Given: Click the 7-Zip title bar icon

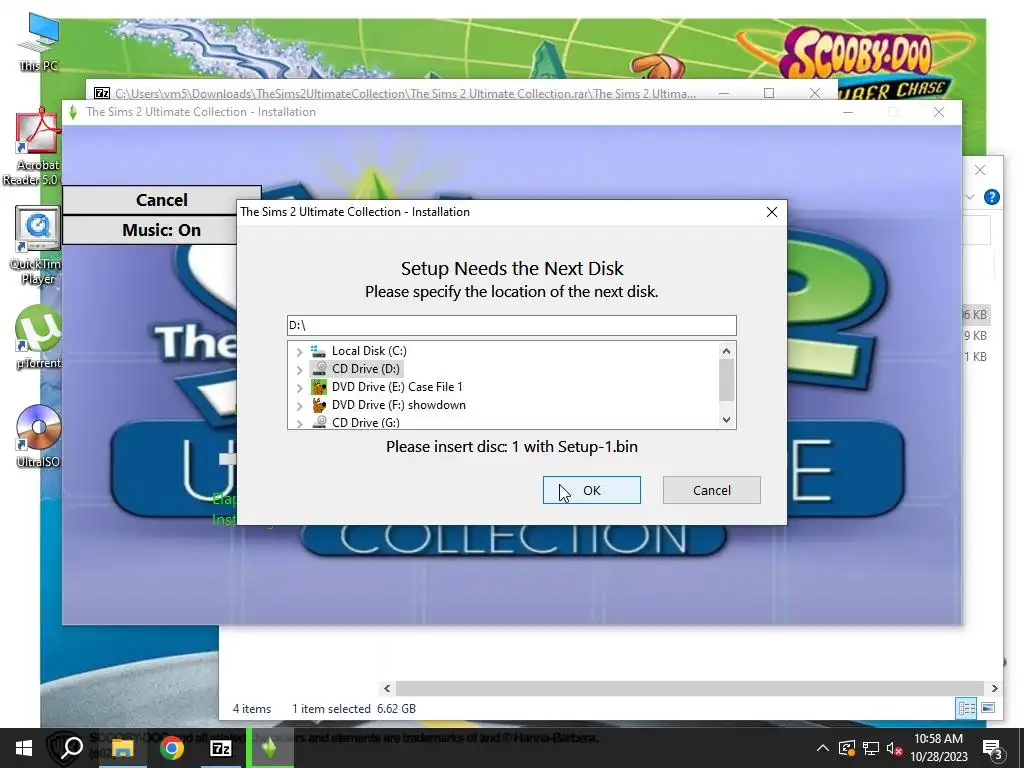Looking at the screenshot, I should 102,93.
